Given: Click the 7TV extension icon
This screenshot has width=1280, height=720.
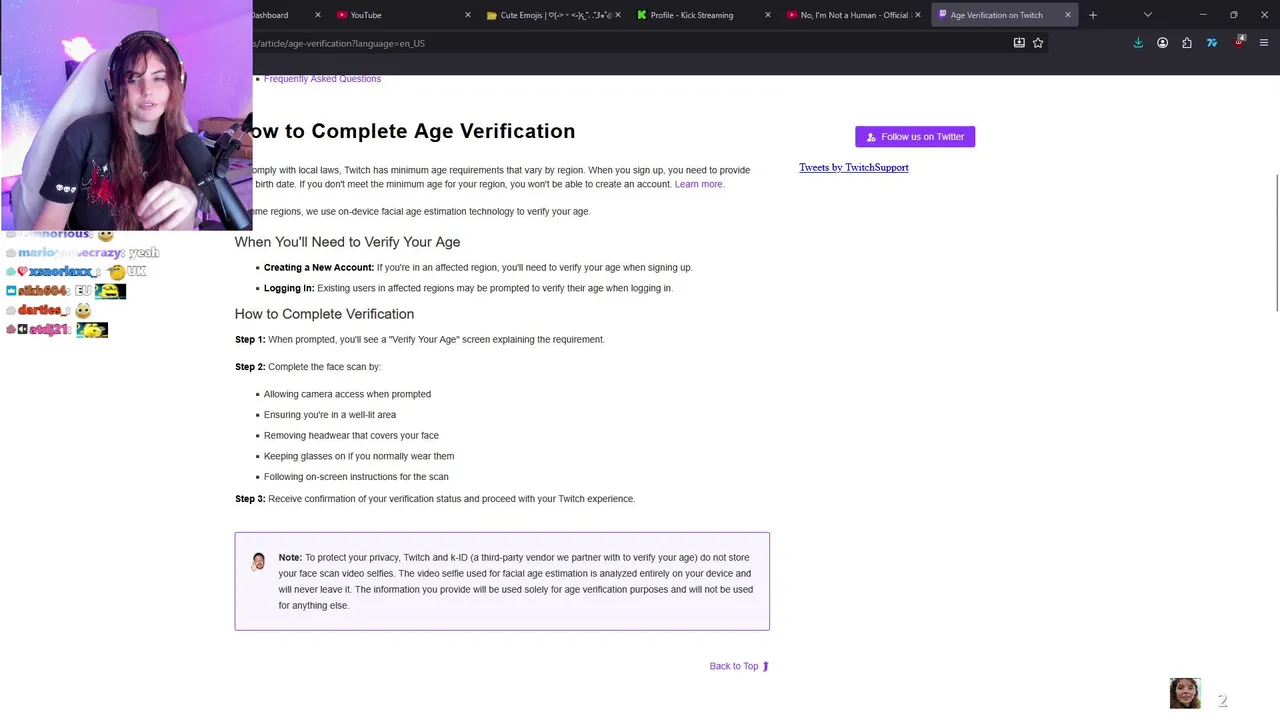Looking at the screenshot, I should point(1212,43).
